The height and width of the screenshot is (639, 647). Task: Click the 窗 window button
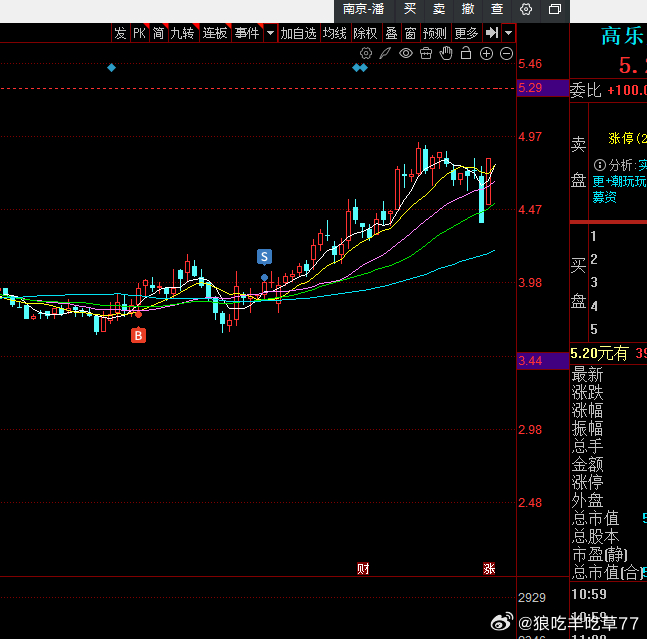410,33
